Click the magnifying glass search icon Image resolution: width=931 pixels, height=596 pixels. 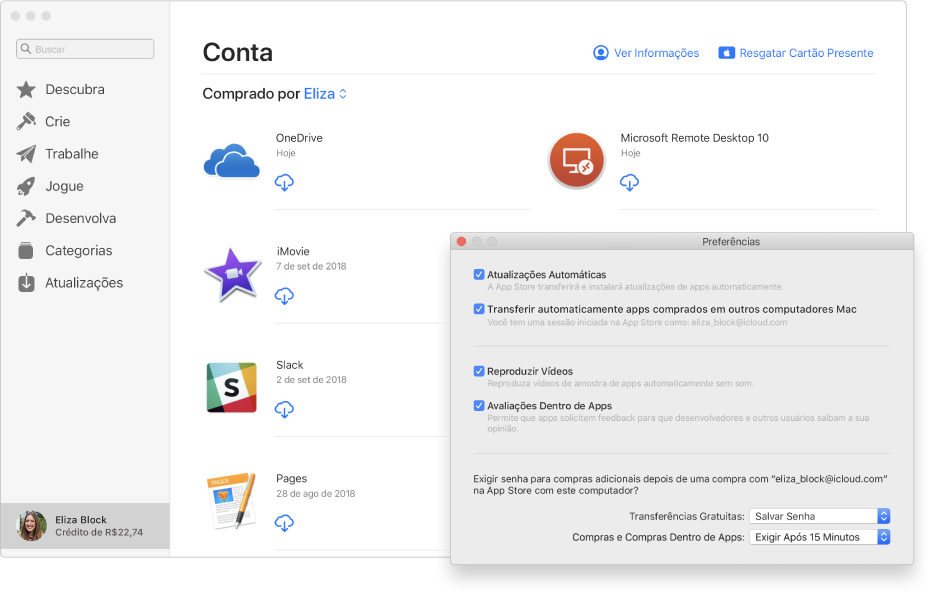[x=26, y=49]
